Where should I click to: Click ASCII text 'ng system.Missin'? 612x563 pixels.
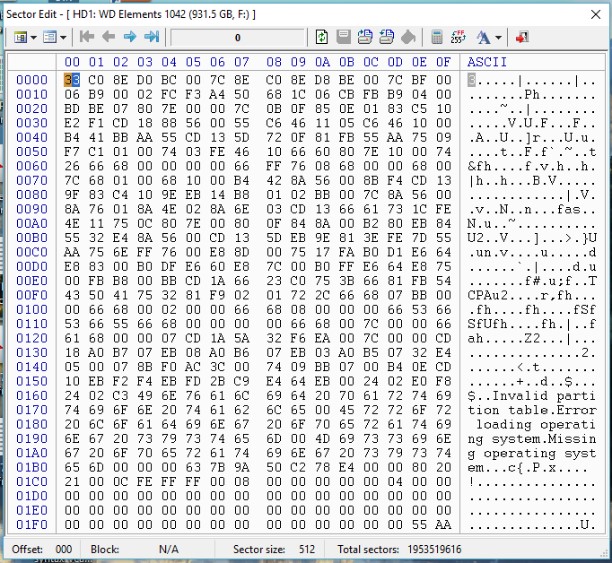532,439
